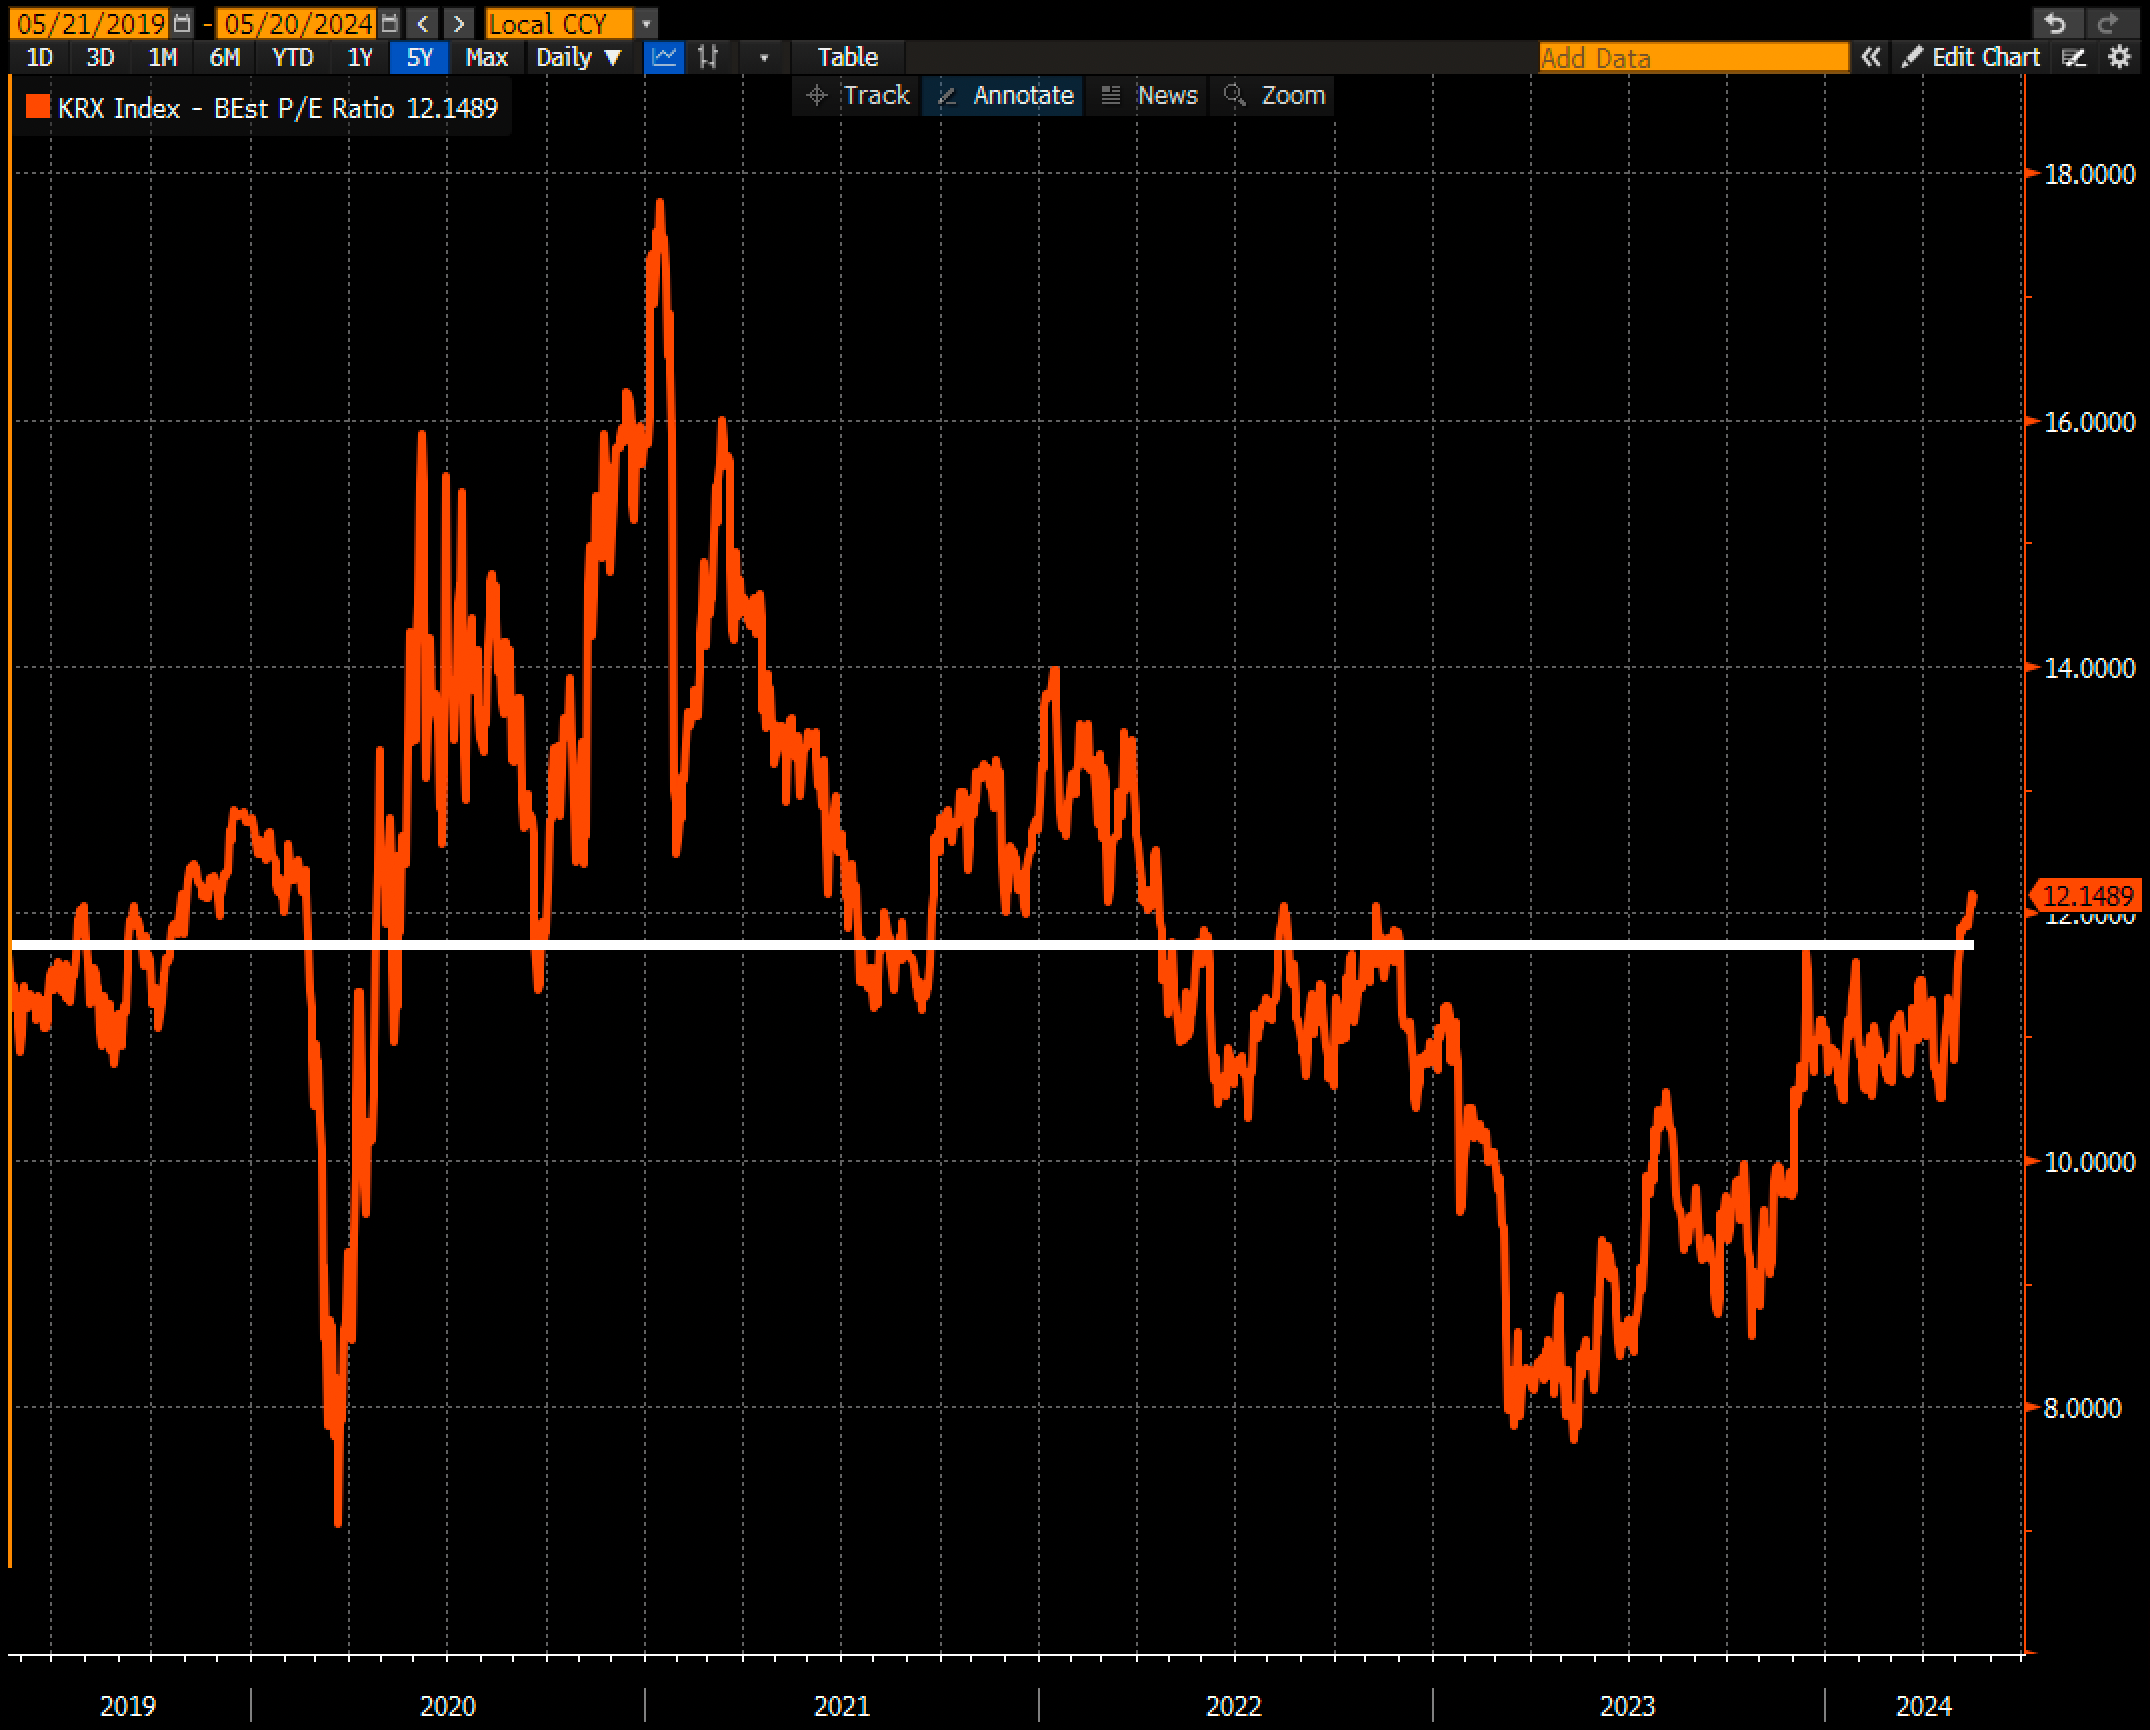Open the Local CCY currency dropdown arrow

(647, 23)
